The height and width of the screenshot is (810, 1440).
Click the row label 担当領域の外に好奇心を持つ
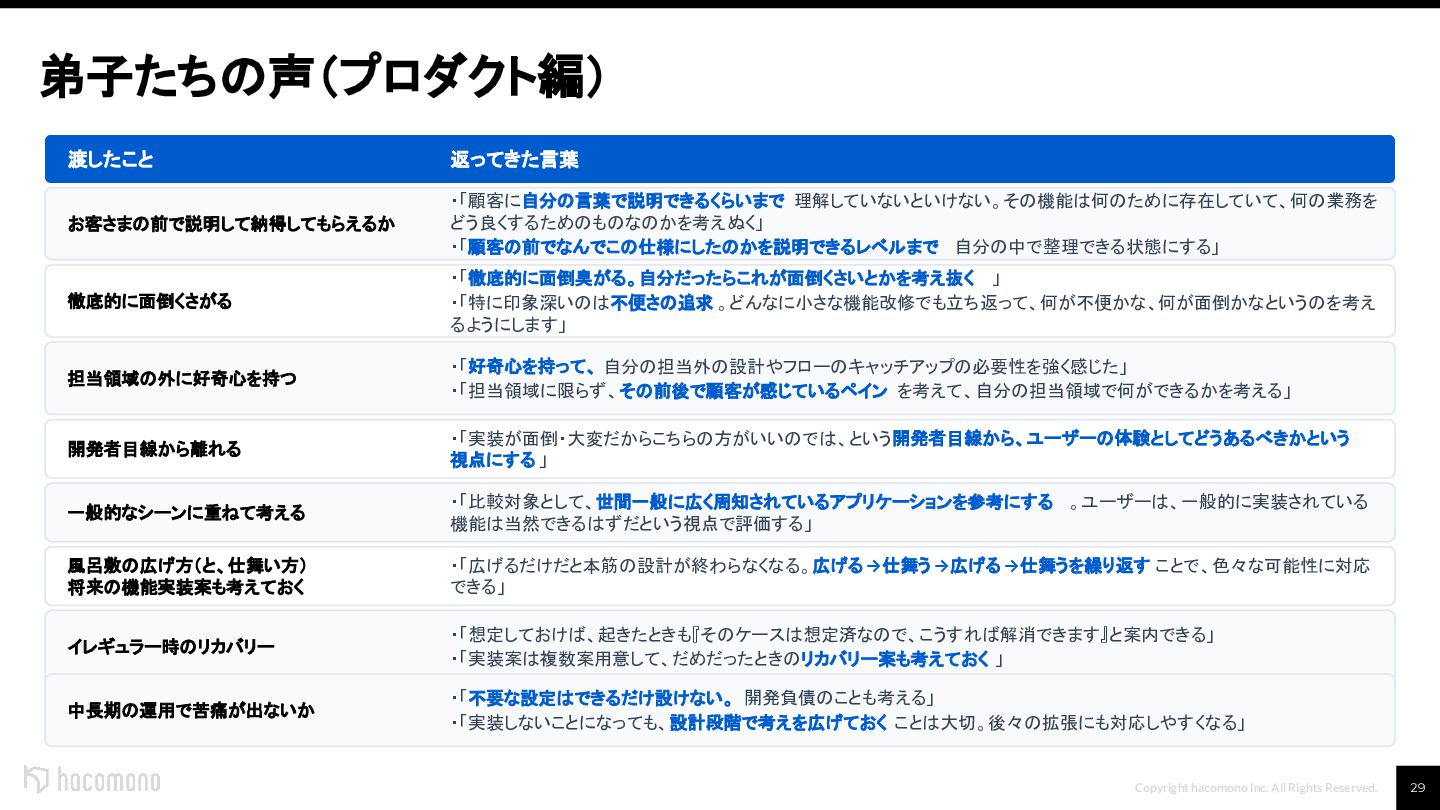pyautogui.click(x=182, y=379)
